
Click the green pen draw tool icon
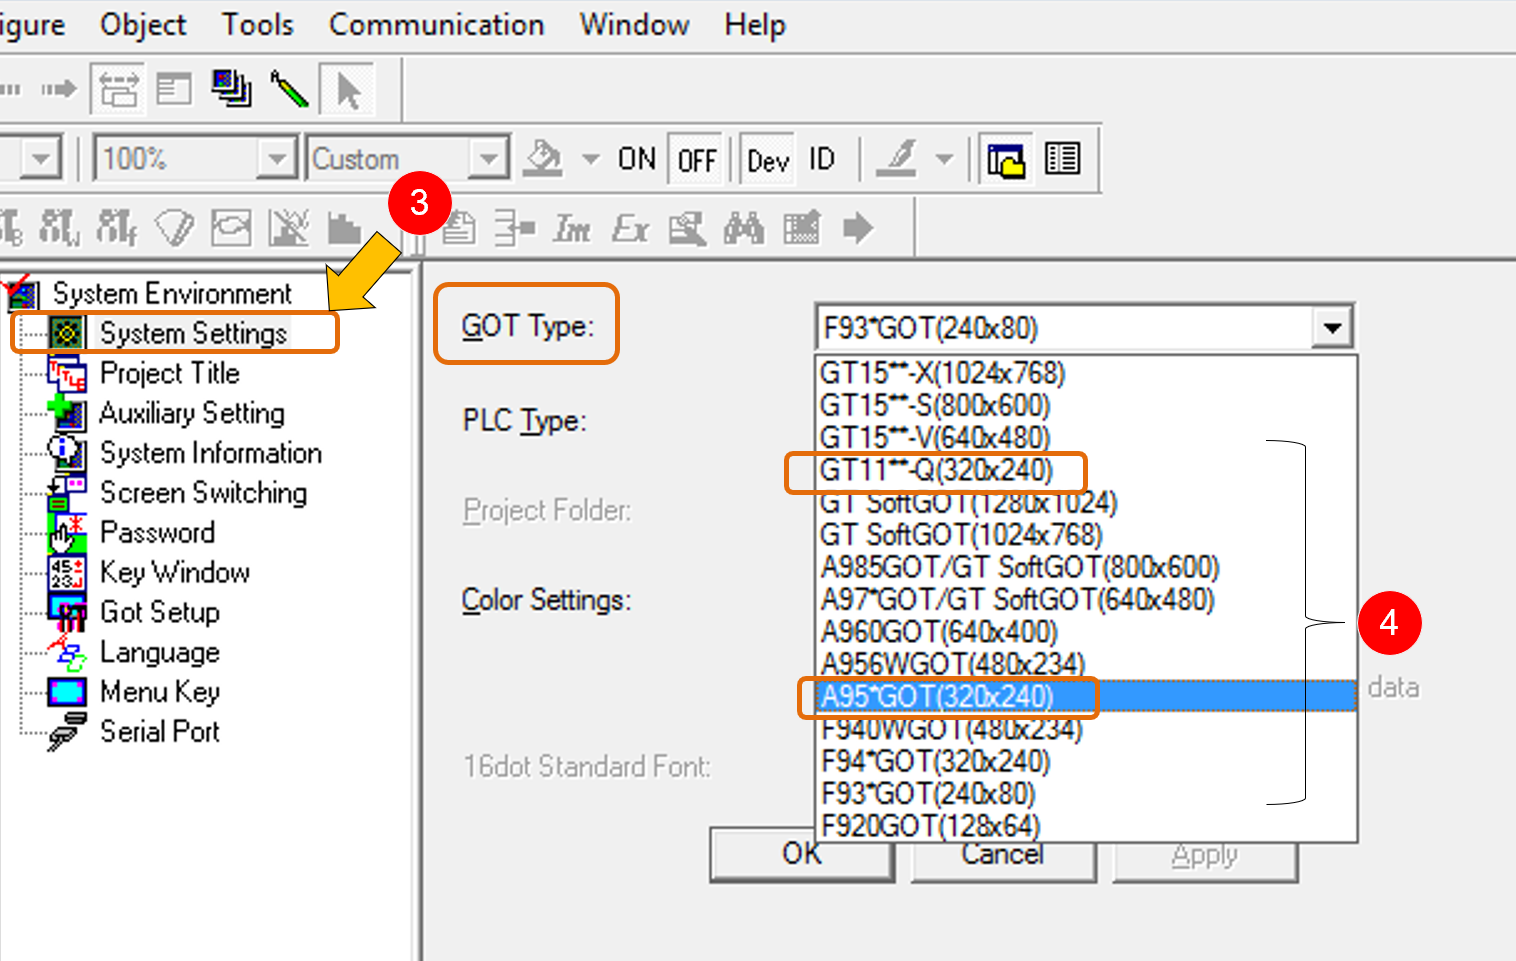[290, 90]
